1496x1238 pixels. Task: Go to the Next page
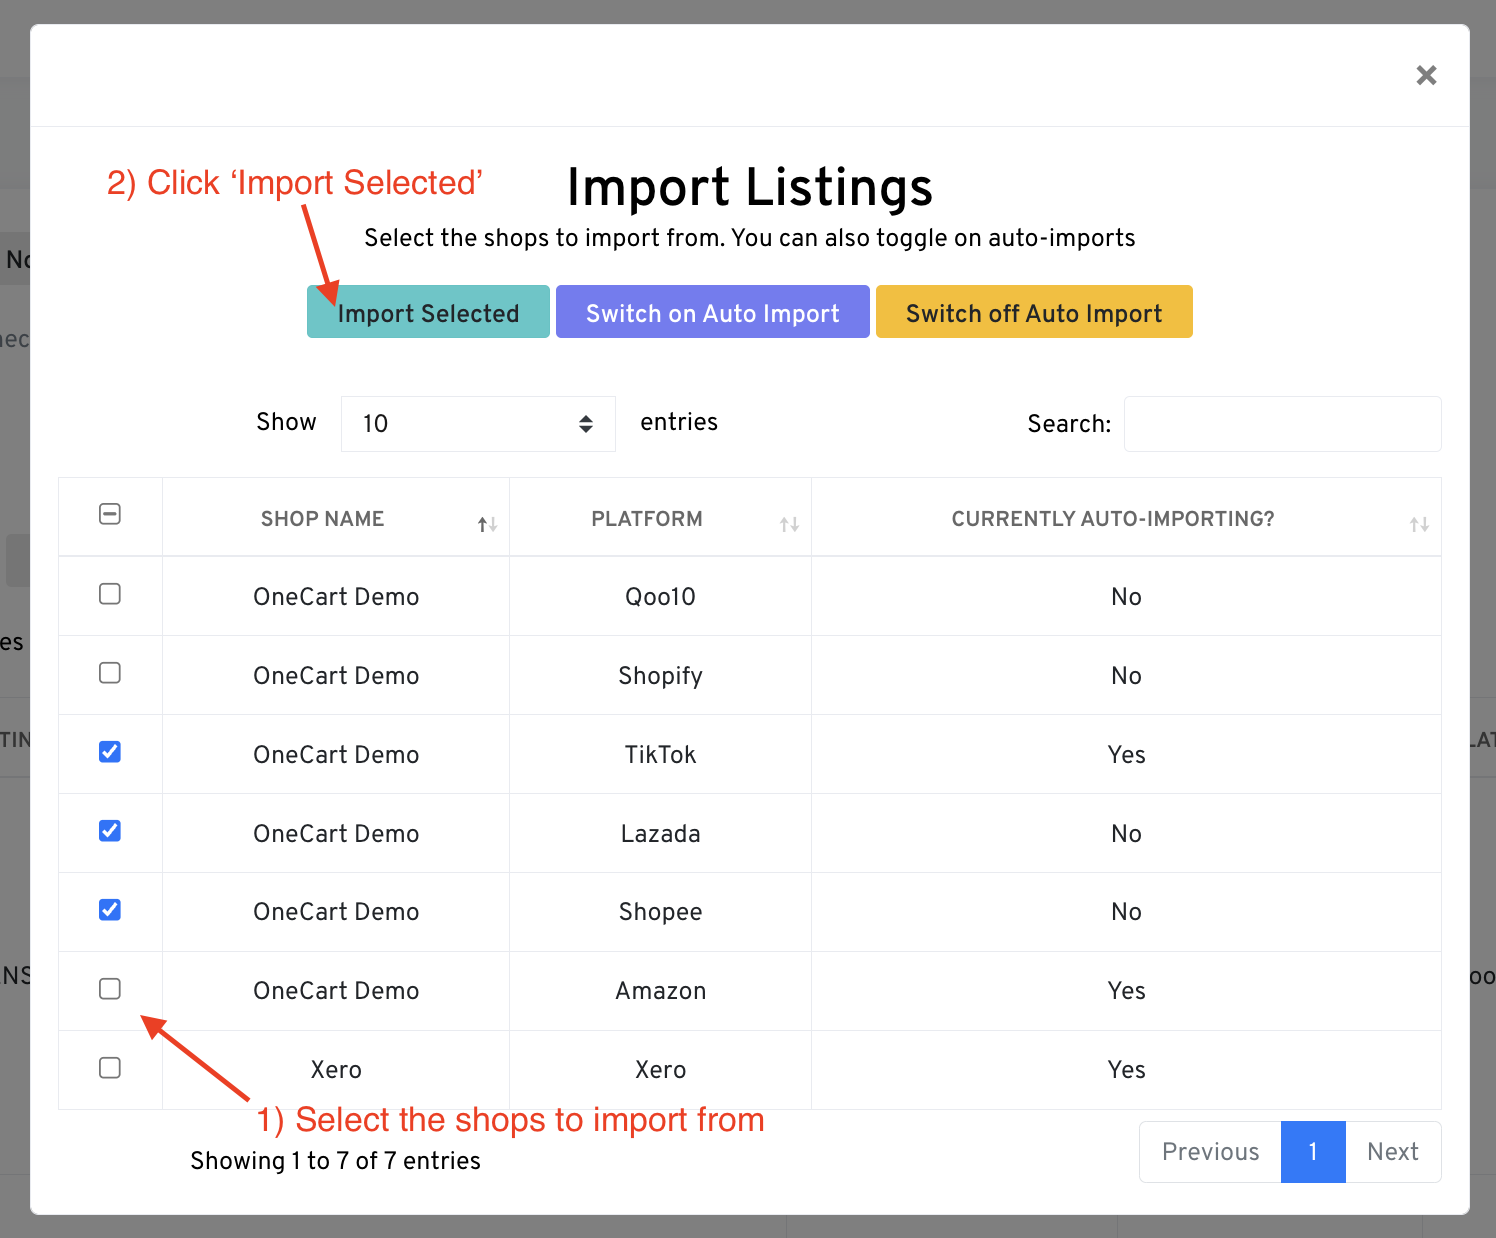click(1392, 1152)
